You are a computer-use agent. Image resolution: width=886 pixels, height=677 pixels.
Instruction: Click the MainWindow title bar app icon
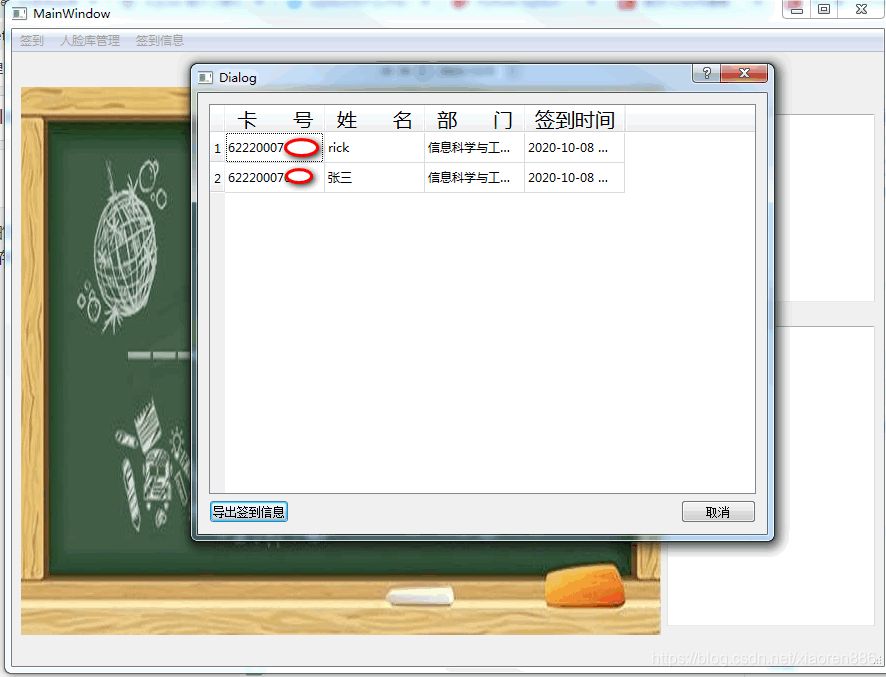[19, 14]
